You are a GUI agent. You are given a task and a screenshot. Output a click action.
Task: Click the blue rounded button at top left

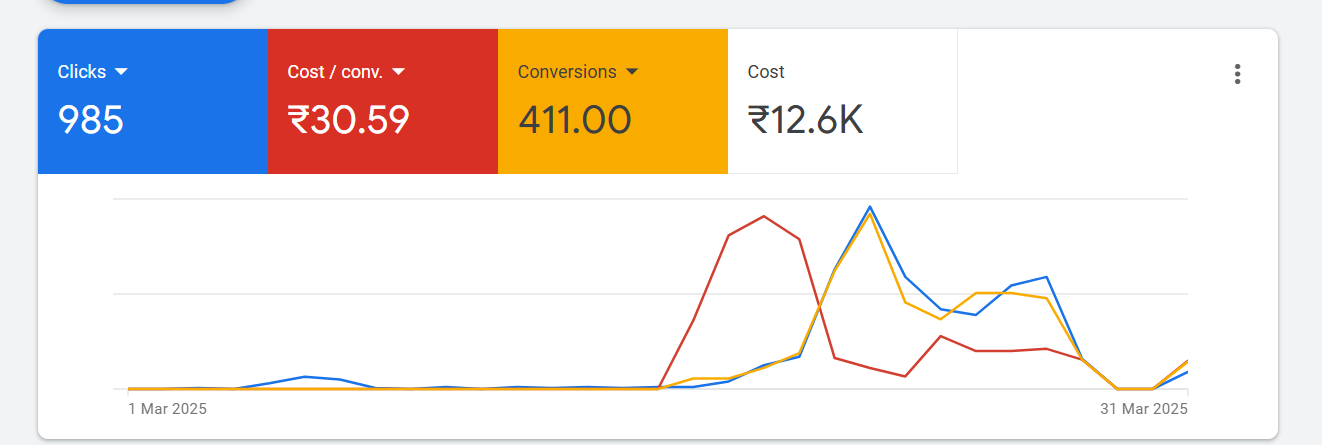point(145,3)
